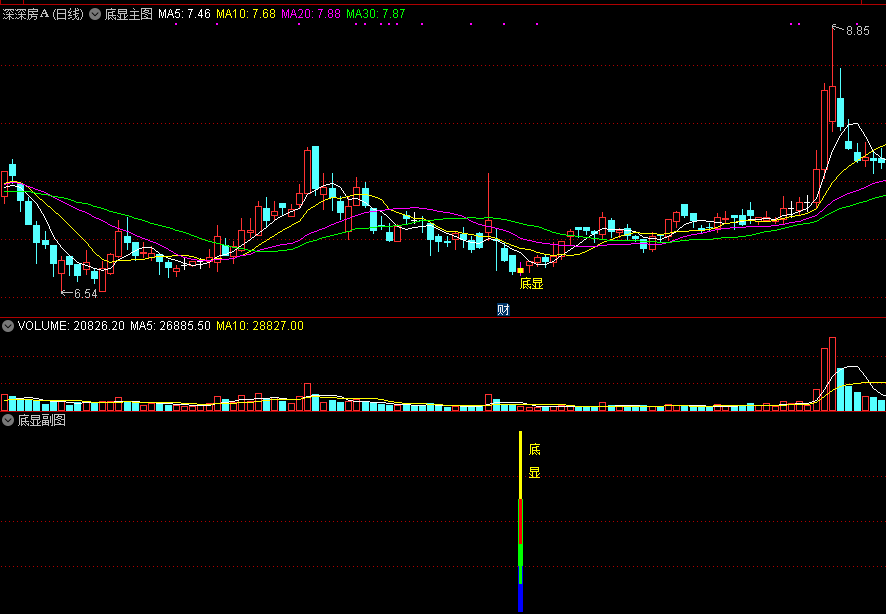The image size is (886, 614).
Task: Click the yellow 底显 signal marker on main chart
Action: (531, 284)
